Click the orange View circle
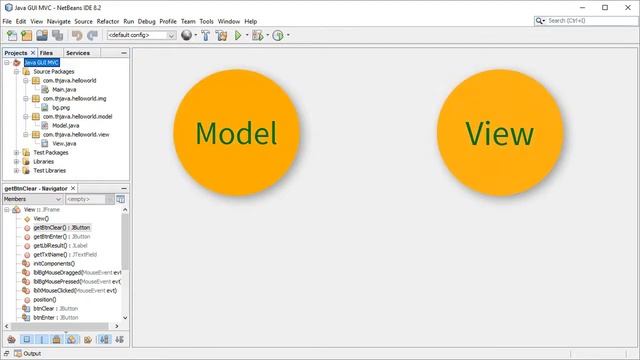640x360 pixels. pos(500,133)
